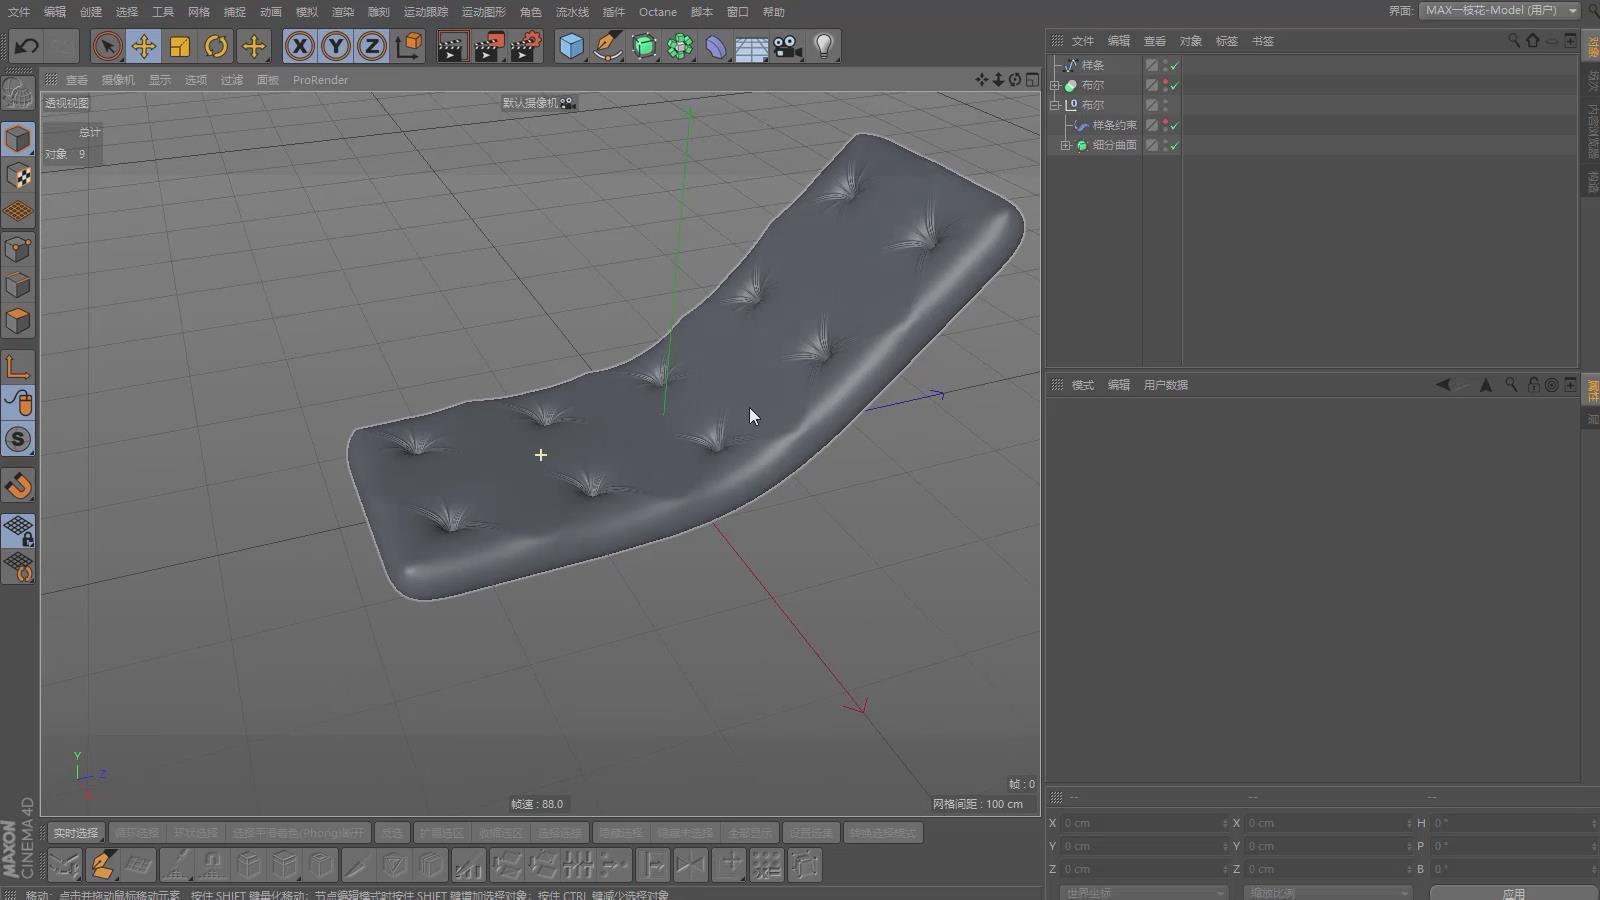The width and height of the screenshot is (1600, 900).
Task: Click the Subdivision Surface generator icon
Action: point(644,46)
